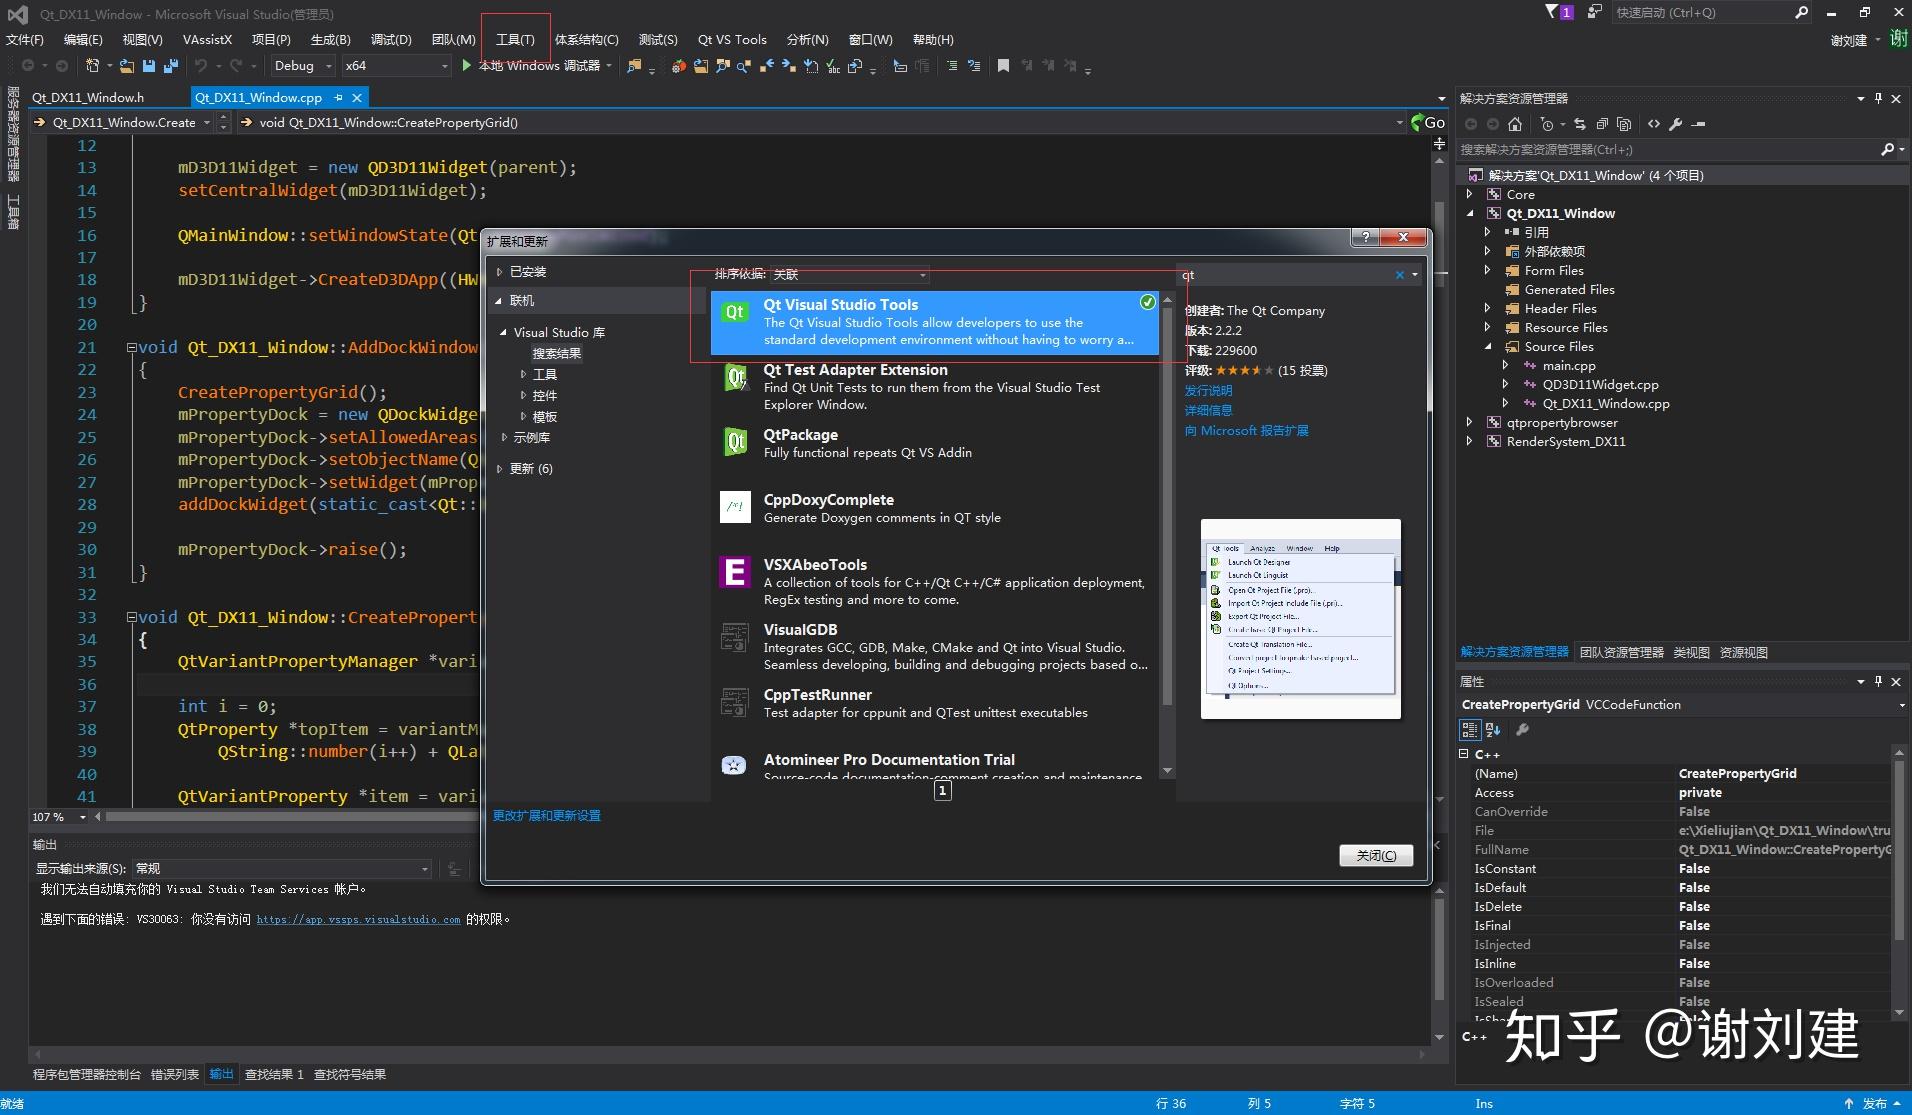Click the Properties wrench icon in Solution Explorer
Viewport: 1912px width, 1115px height.
tap(1675, 123)
